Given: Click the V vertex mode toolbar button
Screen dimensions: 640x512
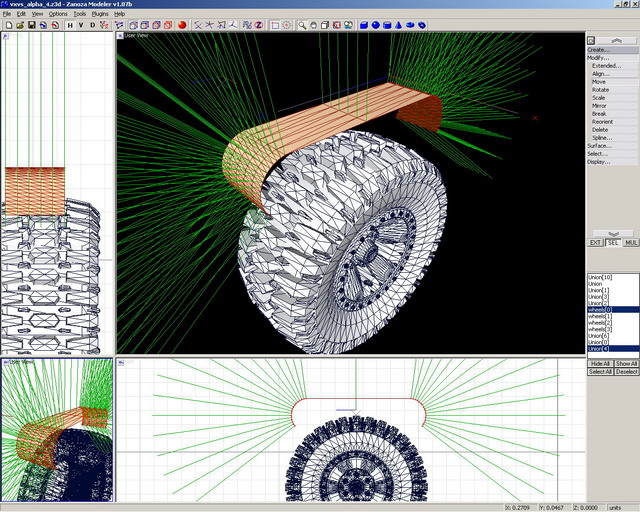Looking at the screenshot, I should (82, 25).
